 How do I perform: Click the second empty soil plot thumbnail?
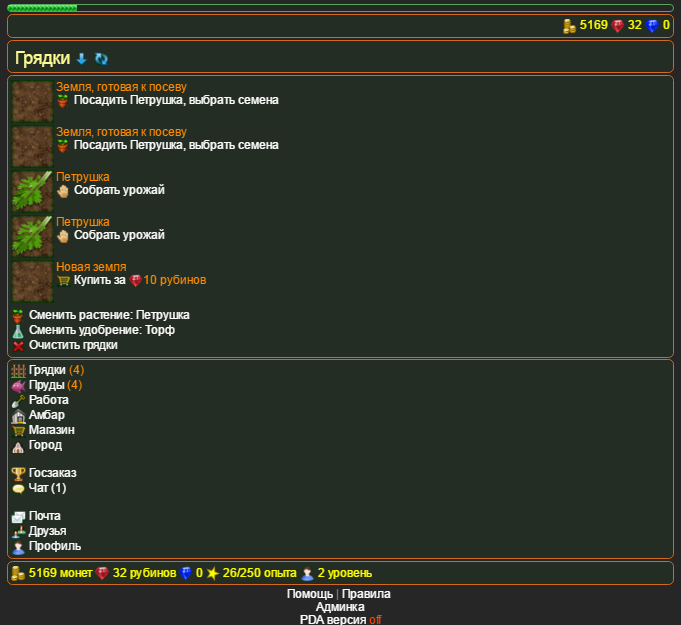32,146
